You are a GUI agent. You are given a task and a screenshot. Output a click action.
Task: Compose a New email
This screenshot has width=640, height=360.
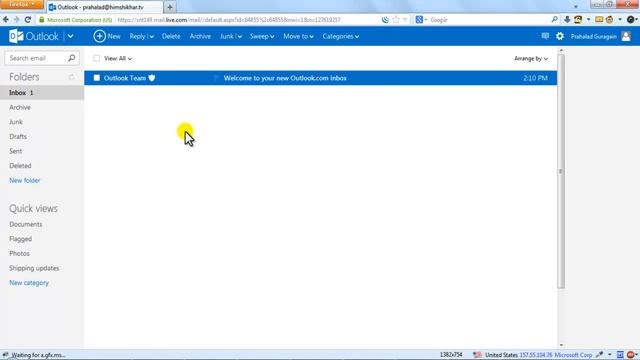(x=107, y=36)
